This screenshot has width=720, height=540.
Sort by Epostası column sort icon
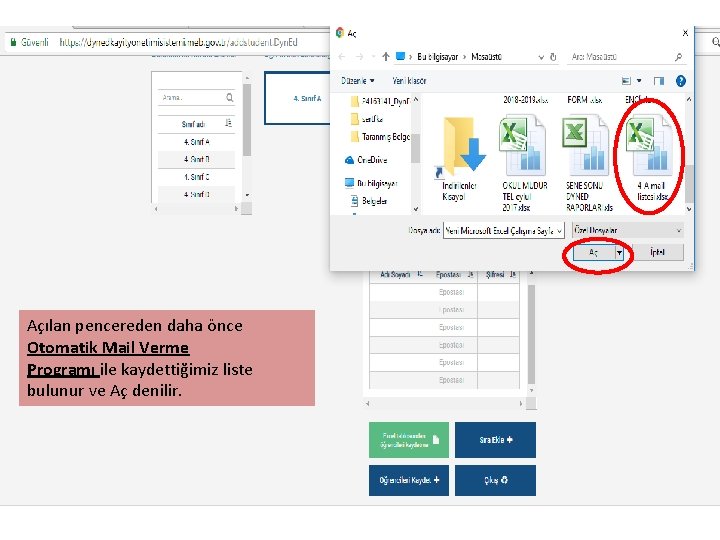click(470, 274)
